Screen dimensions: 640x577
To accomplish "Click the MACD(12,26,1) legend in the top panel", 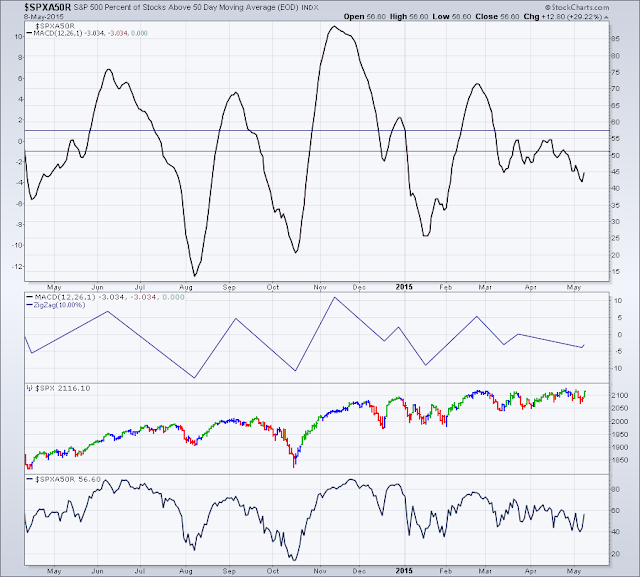I will (87, 33).
